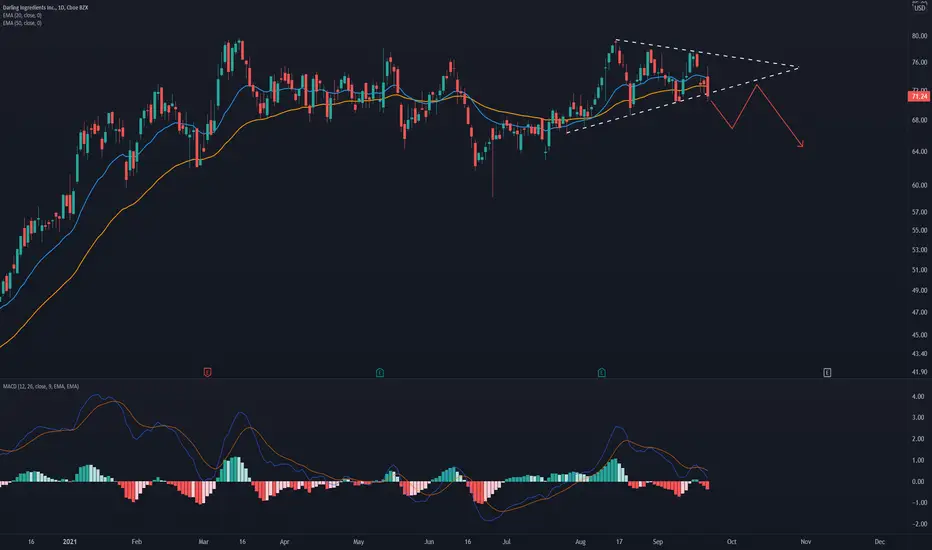Click the 47.00 price axis label
Viewport: 932px width, 550px height.
click(x=920, y=312)
